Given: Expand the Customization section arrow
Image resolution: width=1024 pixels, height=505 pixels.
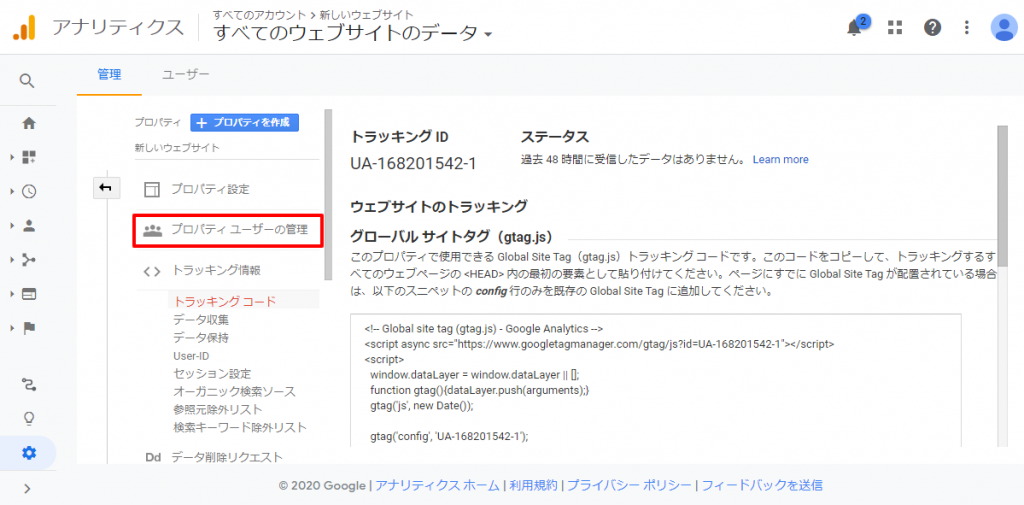Looking at the screenshot, I should 12,157.
